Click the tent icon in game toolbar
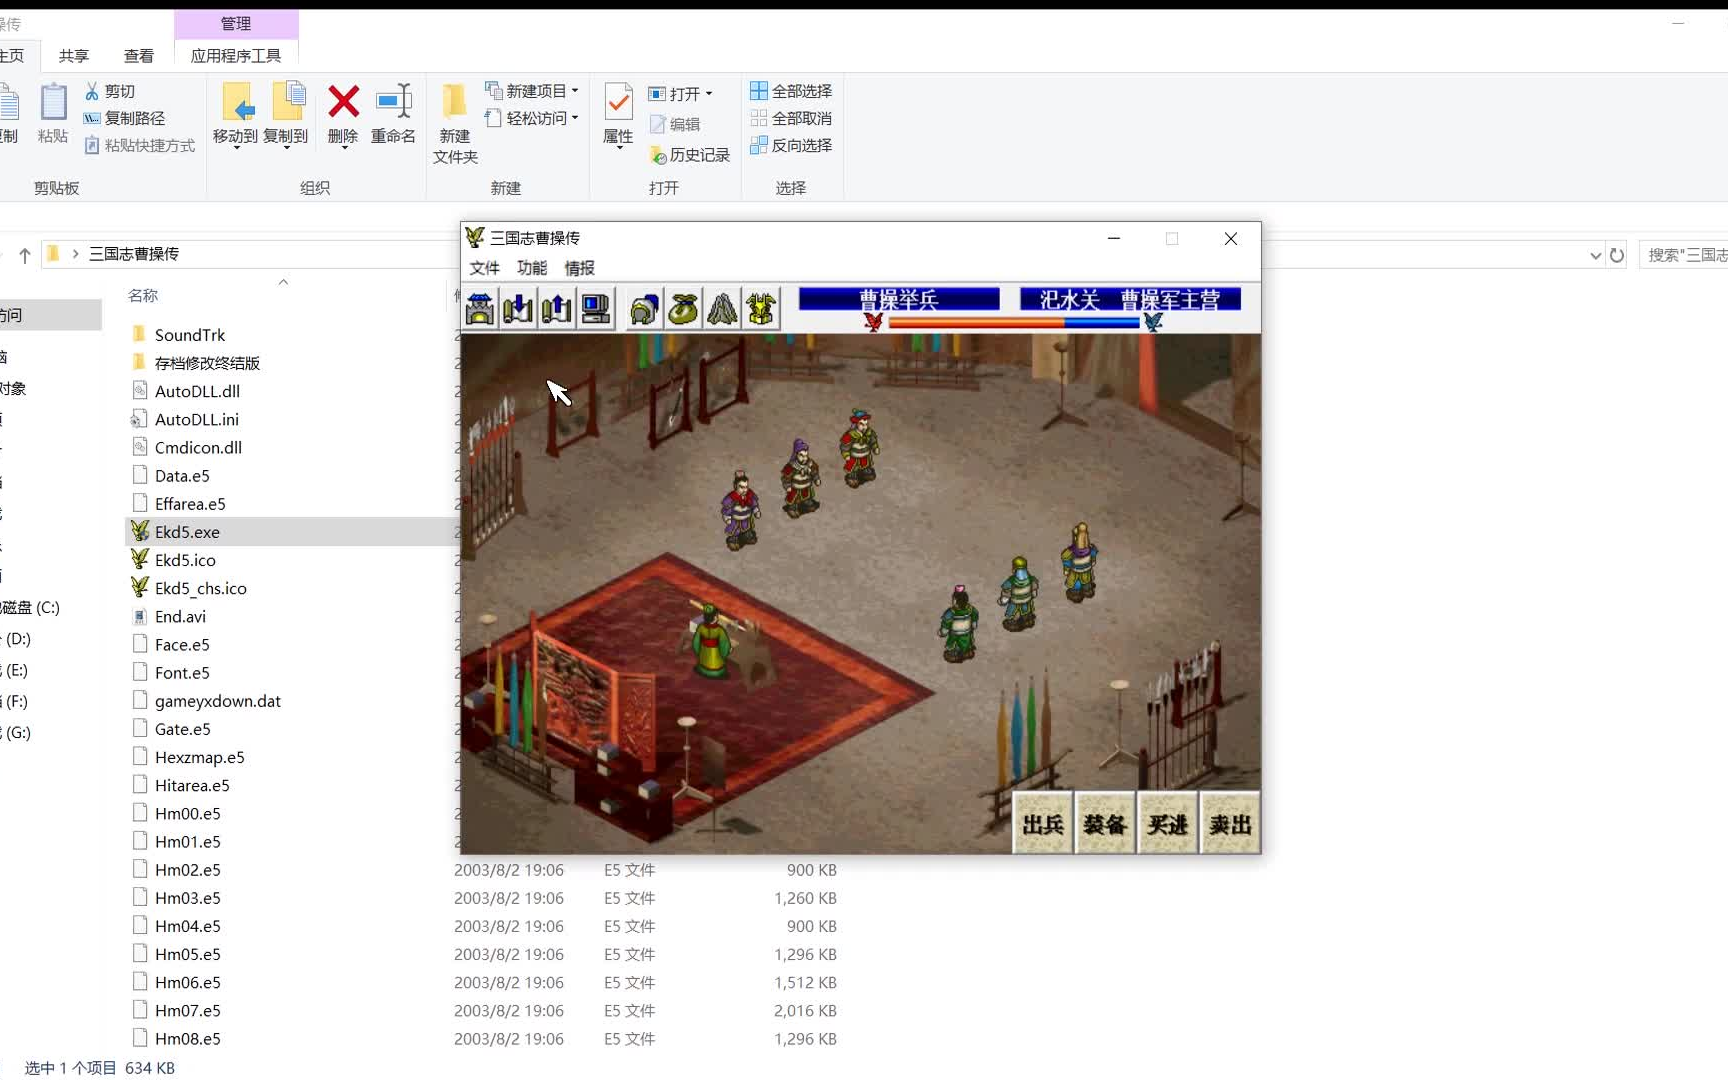The image size is (1728, 1080). [x=722, y=309]
